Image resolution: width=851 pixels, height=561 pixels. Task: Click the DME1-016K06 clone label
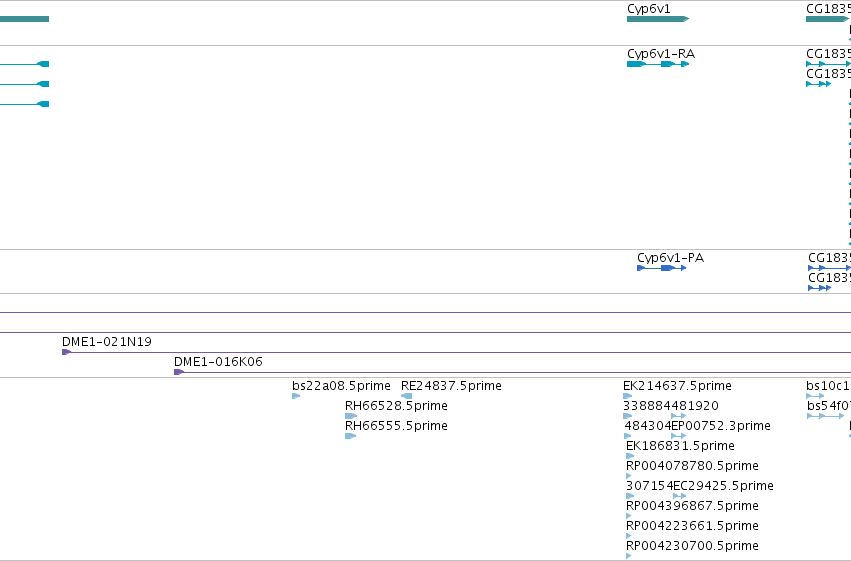pos(218,362)
